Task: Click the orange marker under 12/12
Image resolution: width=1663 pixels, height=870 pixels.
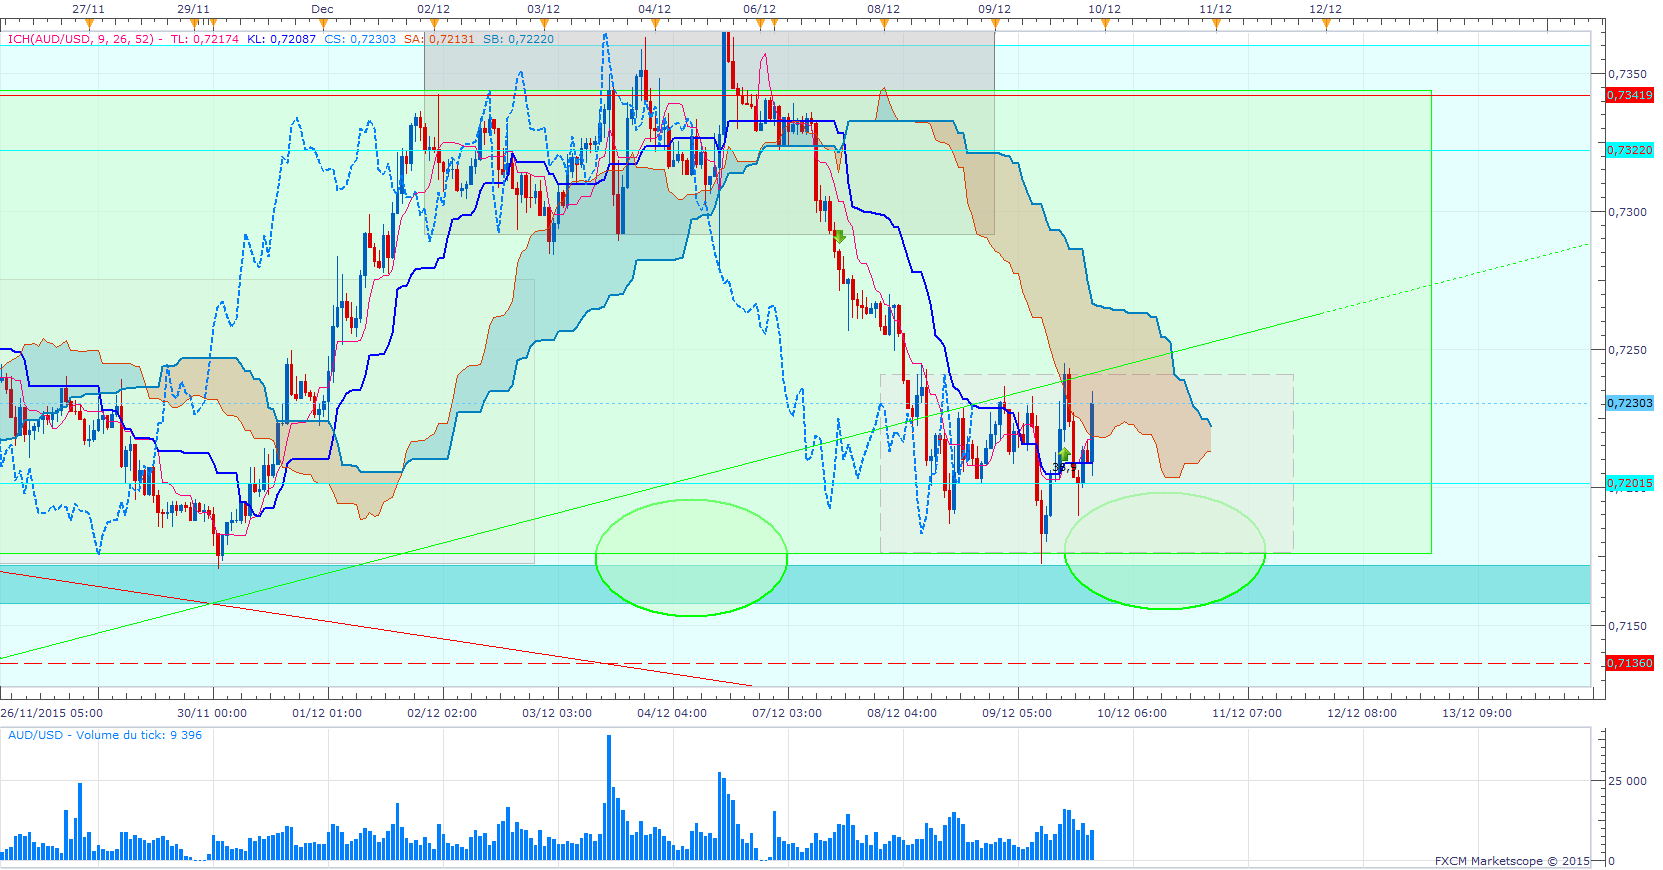Action: (1326, 24)
